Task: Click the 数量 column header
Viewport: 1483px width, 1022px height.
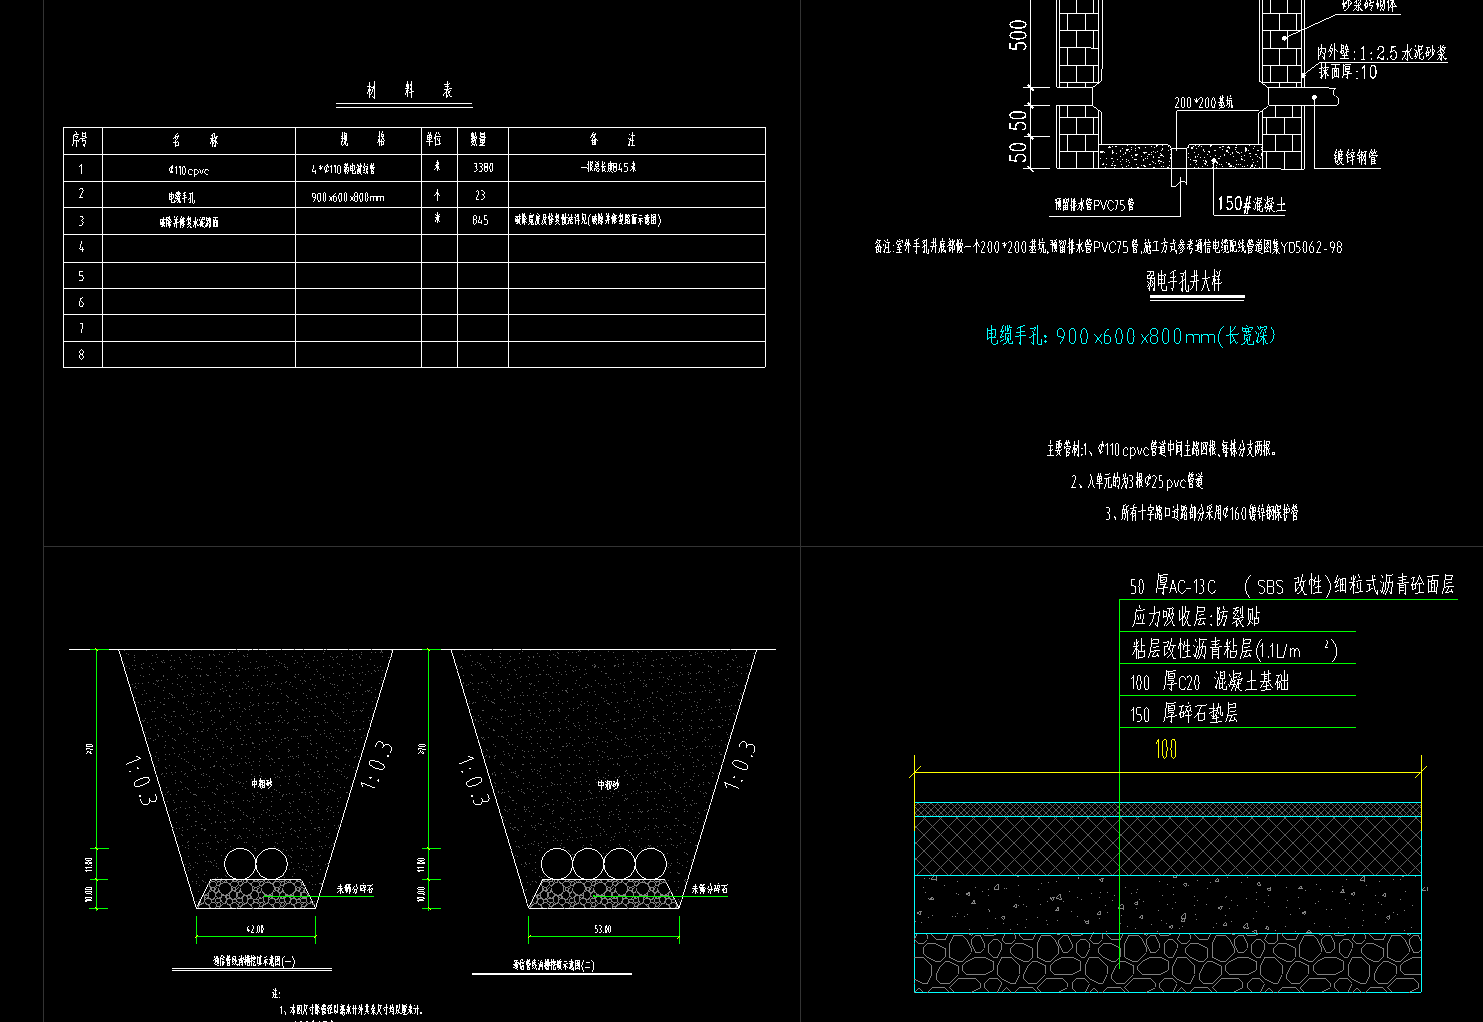Action: click(x=479, y=140)
